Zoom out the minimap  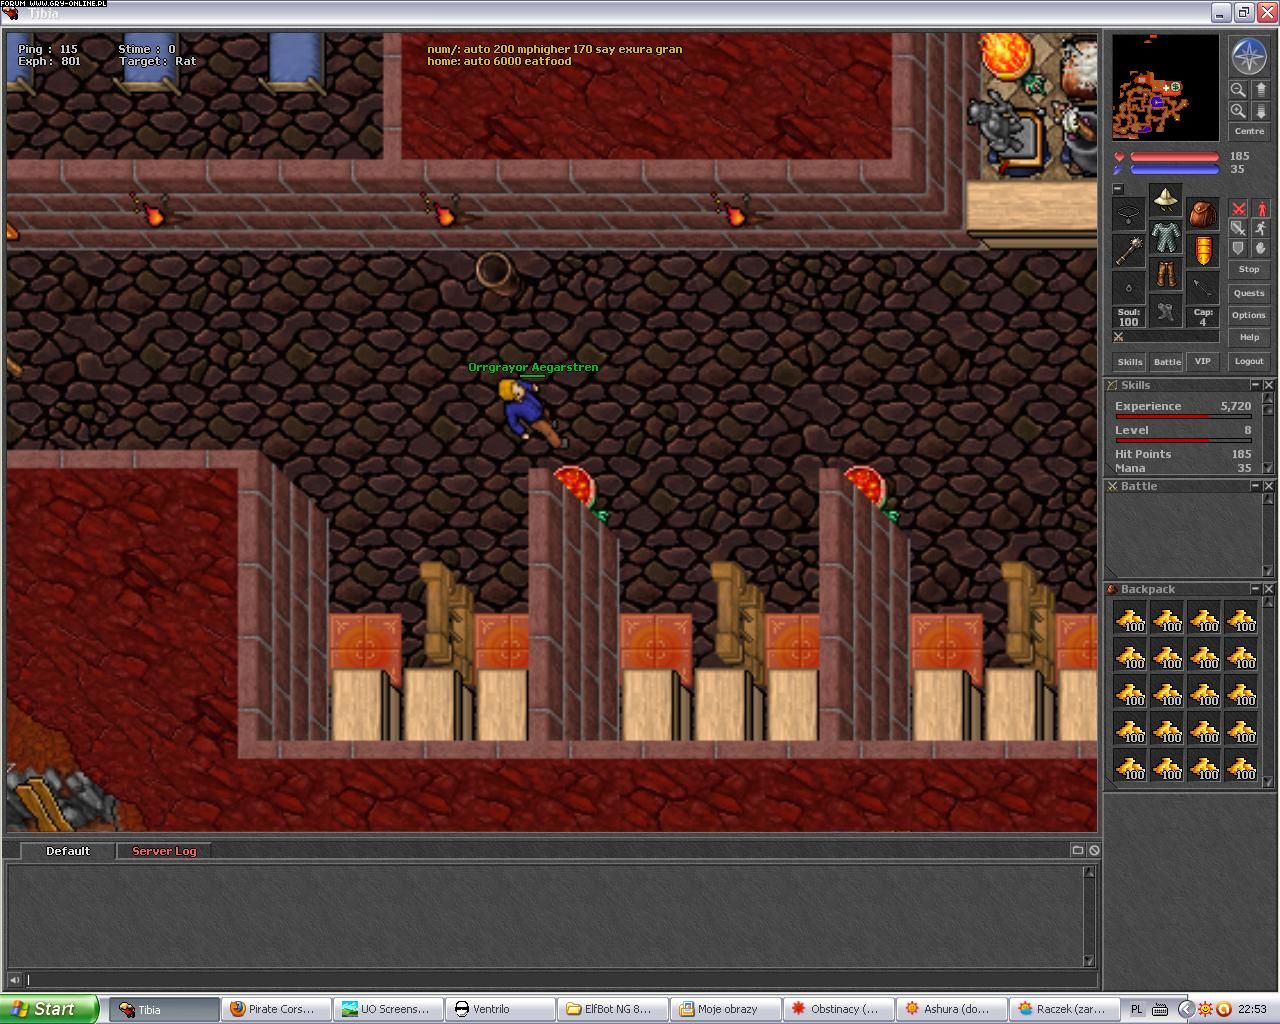point(1238,89)
